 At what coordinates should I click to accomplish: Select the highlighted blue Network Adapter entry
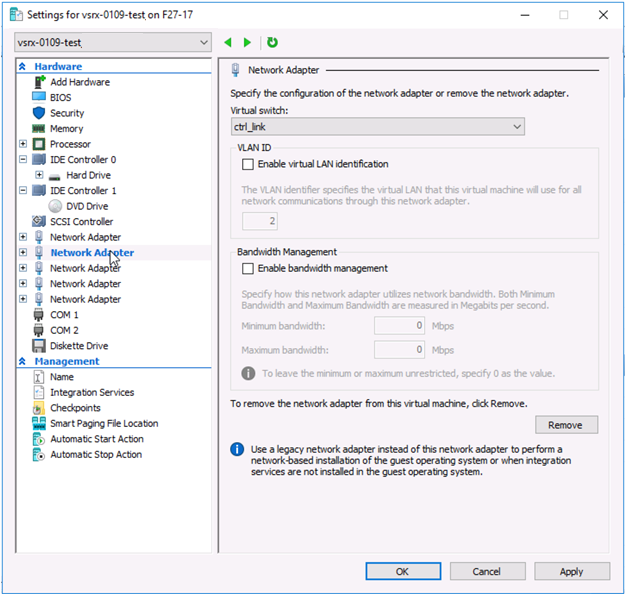(92, 253)
